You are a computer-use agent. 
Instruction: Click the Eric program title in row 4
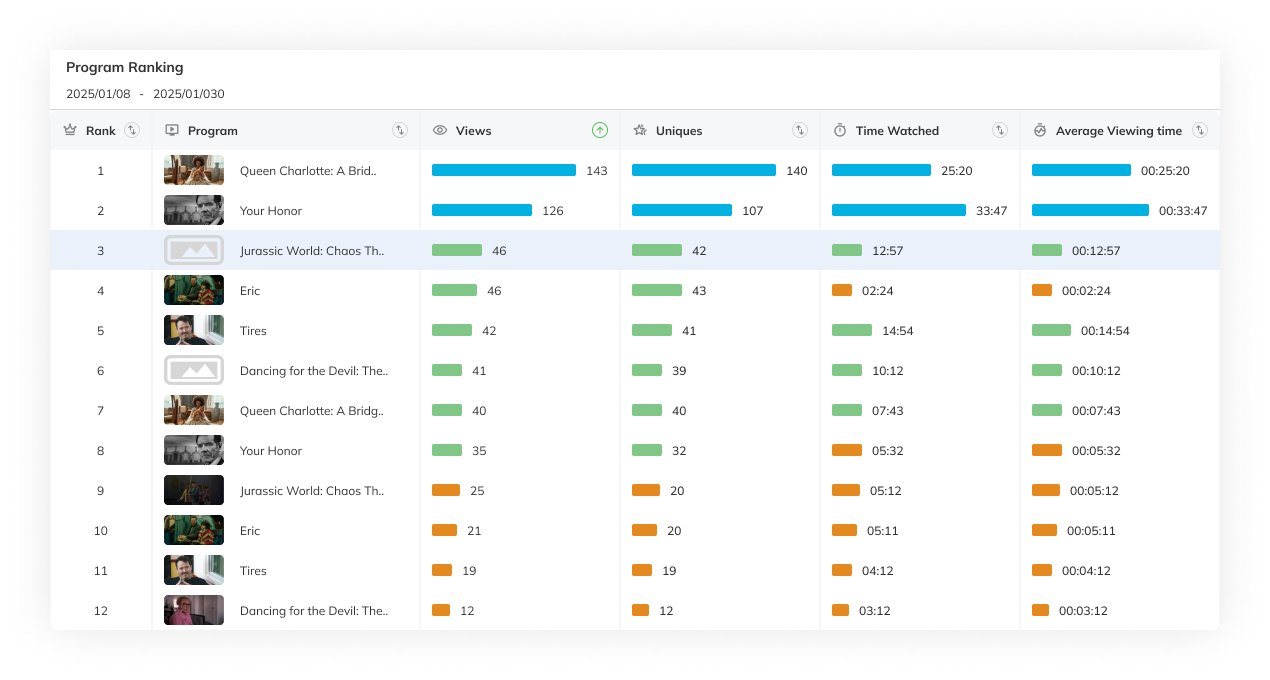point(250,290)
